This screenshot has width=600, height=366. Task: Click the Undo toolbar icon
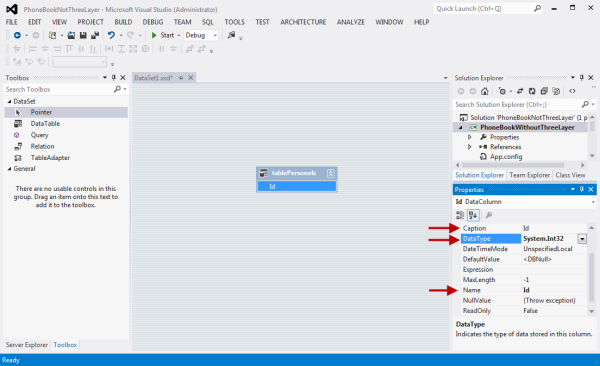coord(111,35)
